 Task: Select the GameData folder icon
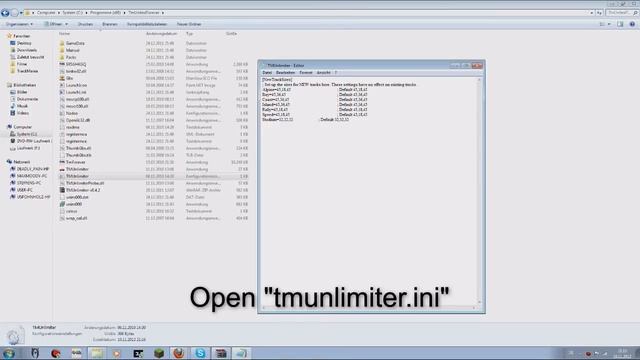62,43
